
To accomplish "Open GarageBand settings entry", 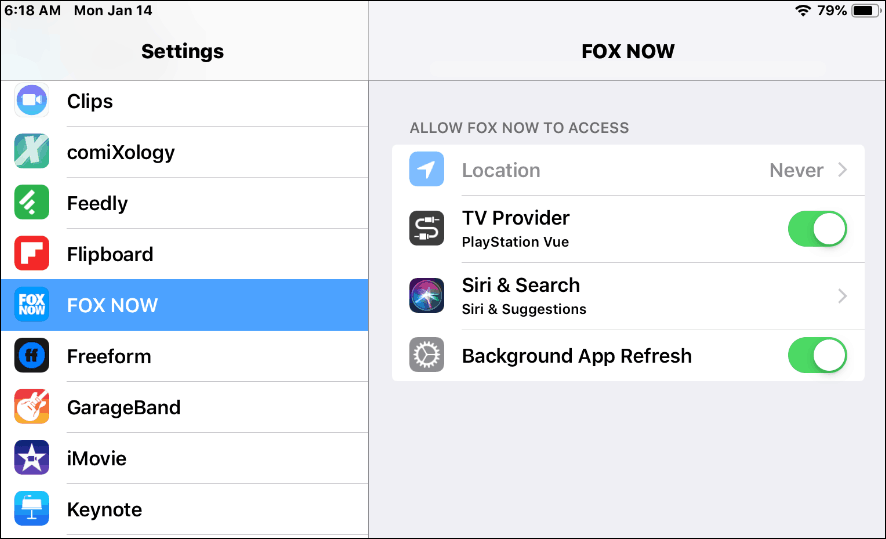I will coord(184,407).
